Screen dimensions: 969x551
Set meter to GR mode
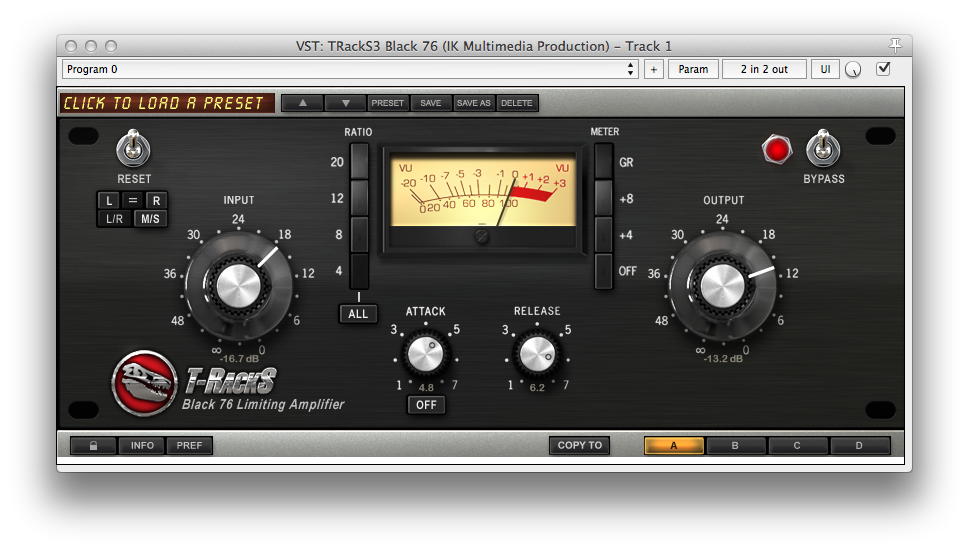(x=603, y=162)
